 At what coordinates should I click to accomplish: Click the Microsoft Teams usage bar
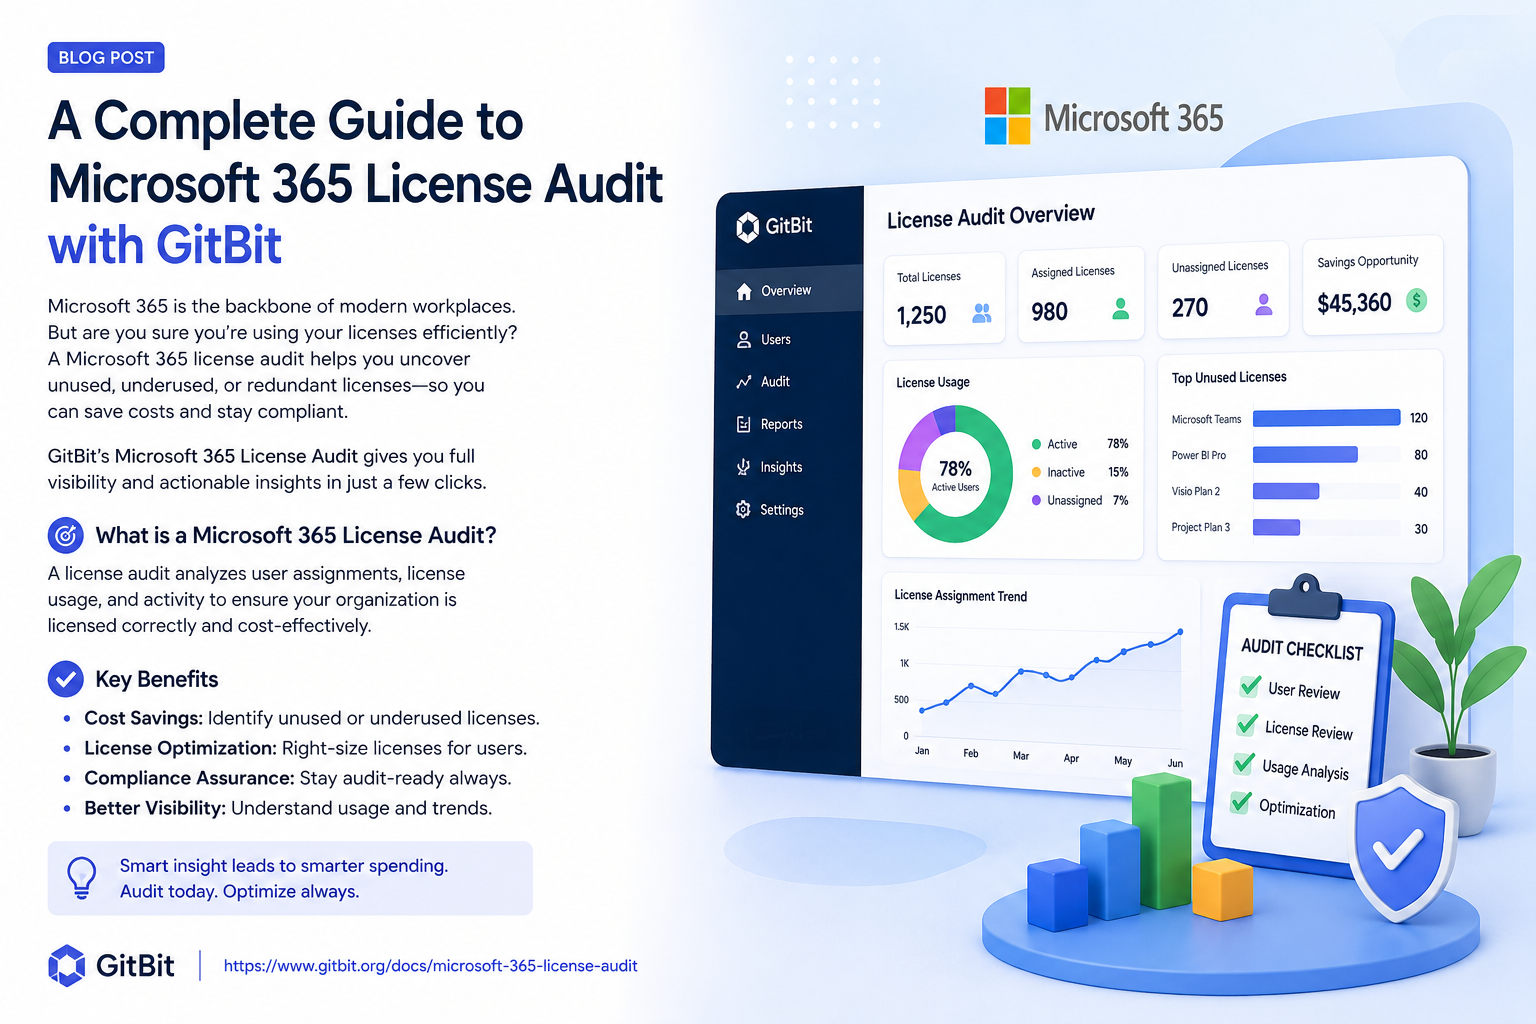[x=1326, y=418]
